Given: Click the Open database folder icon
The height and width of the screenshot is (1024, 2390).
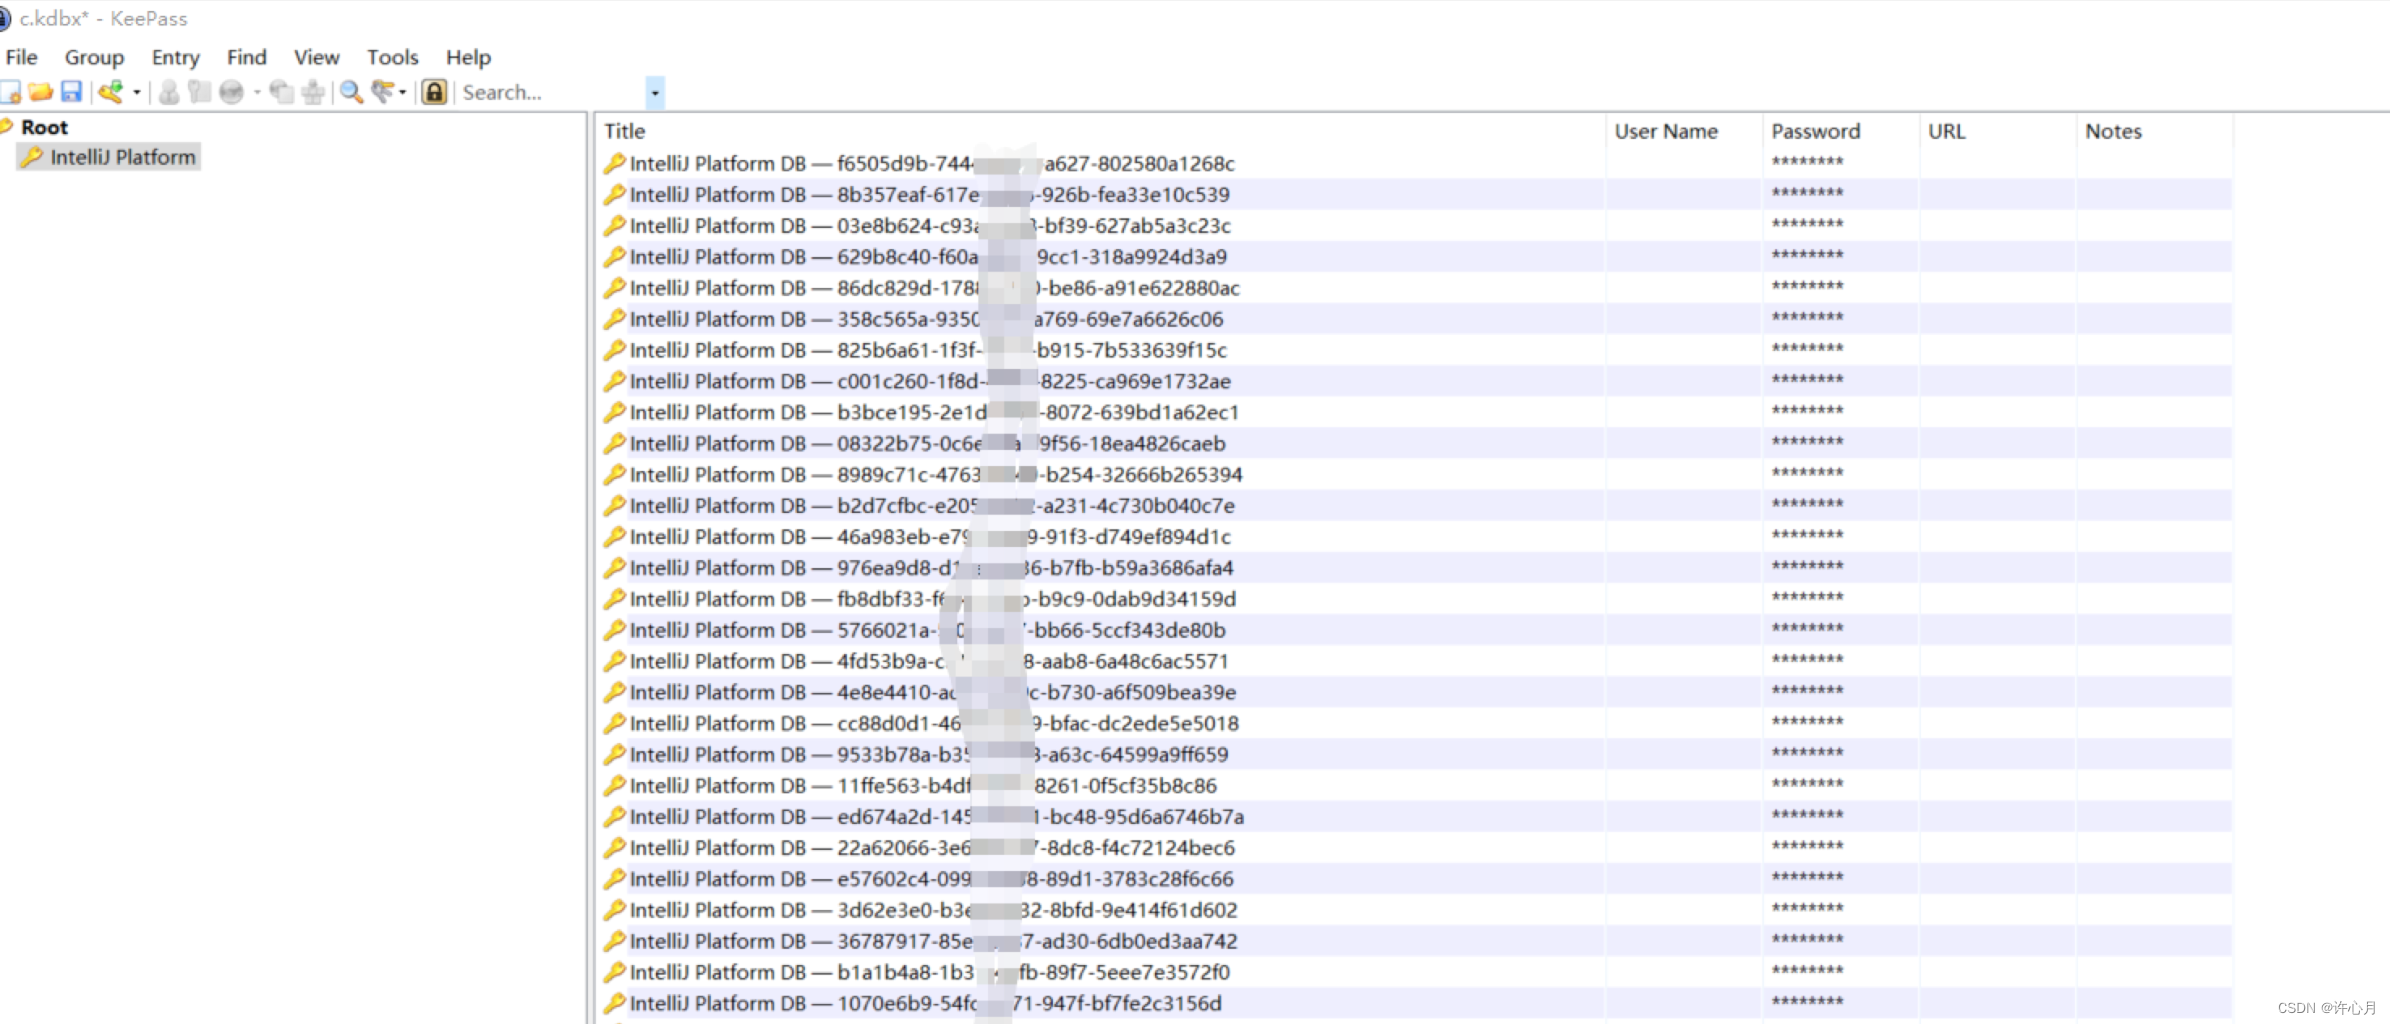Looking at the screenshot, I should pos(41,92).
